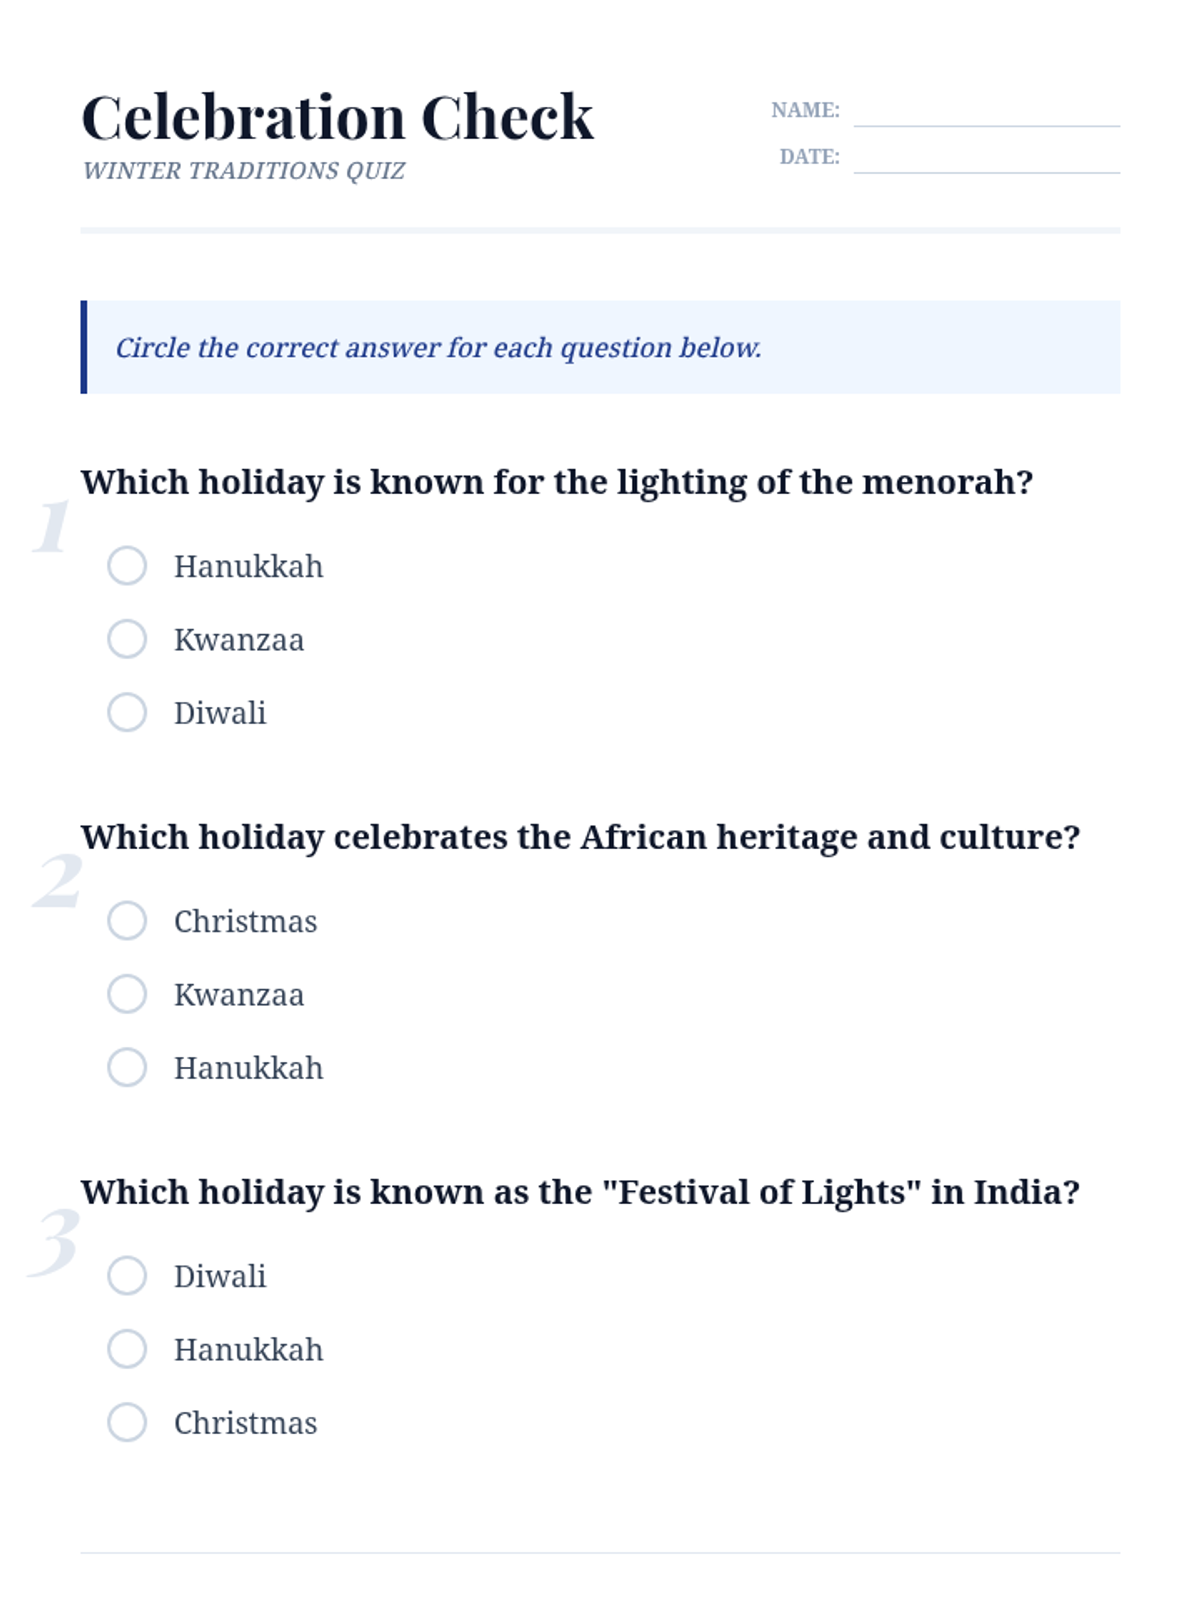Viewport: 1200px width, 1600px height.
Task: Click the Festival of Lights question text
Action: (581, 1192)
